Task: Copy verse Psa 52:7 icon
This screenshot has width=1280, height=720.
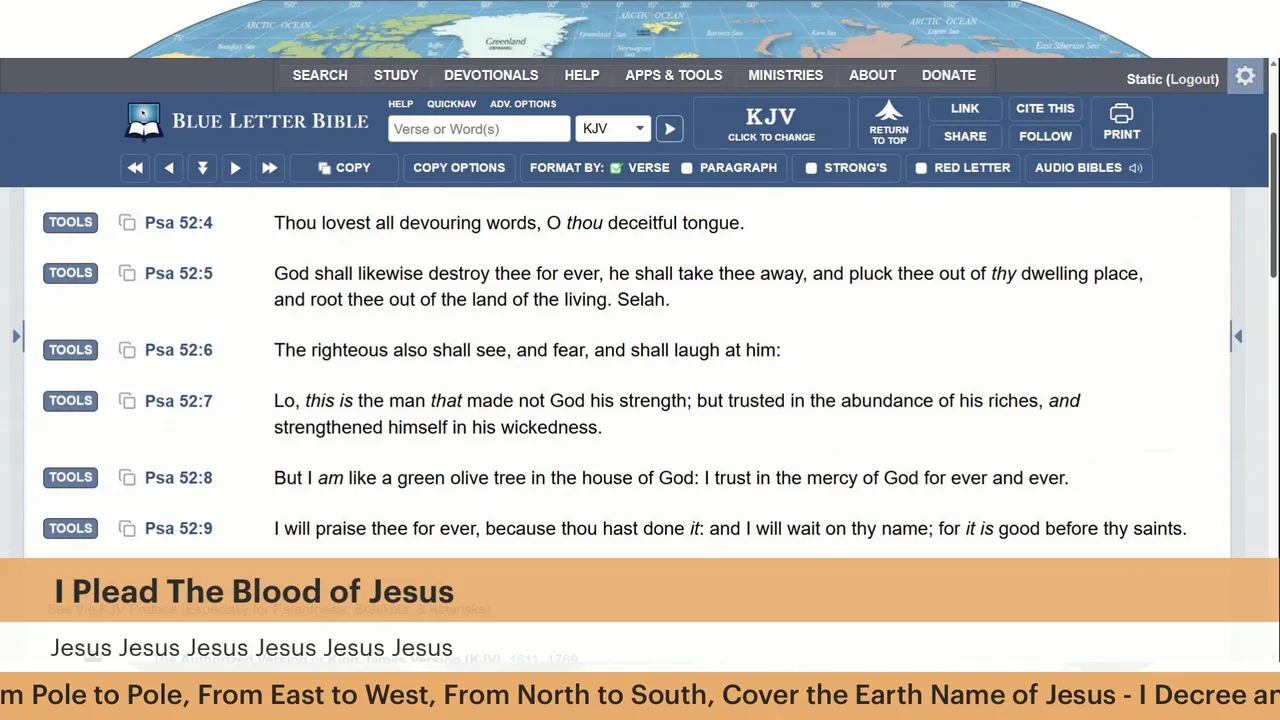Action: 127,401
